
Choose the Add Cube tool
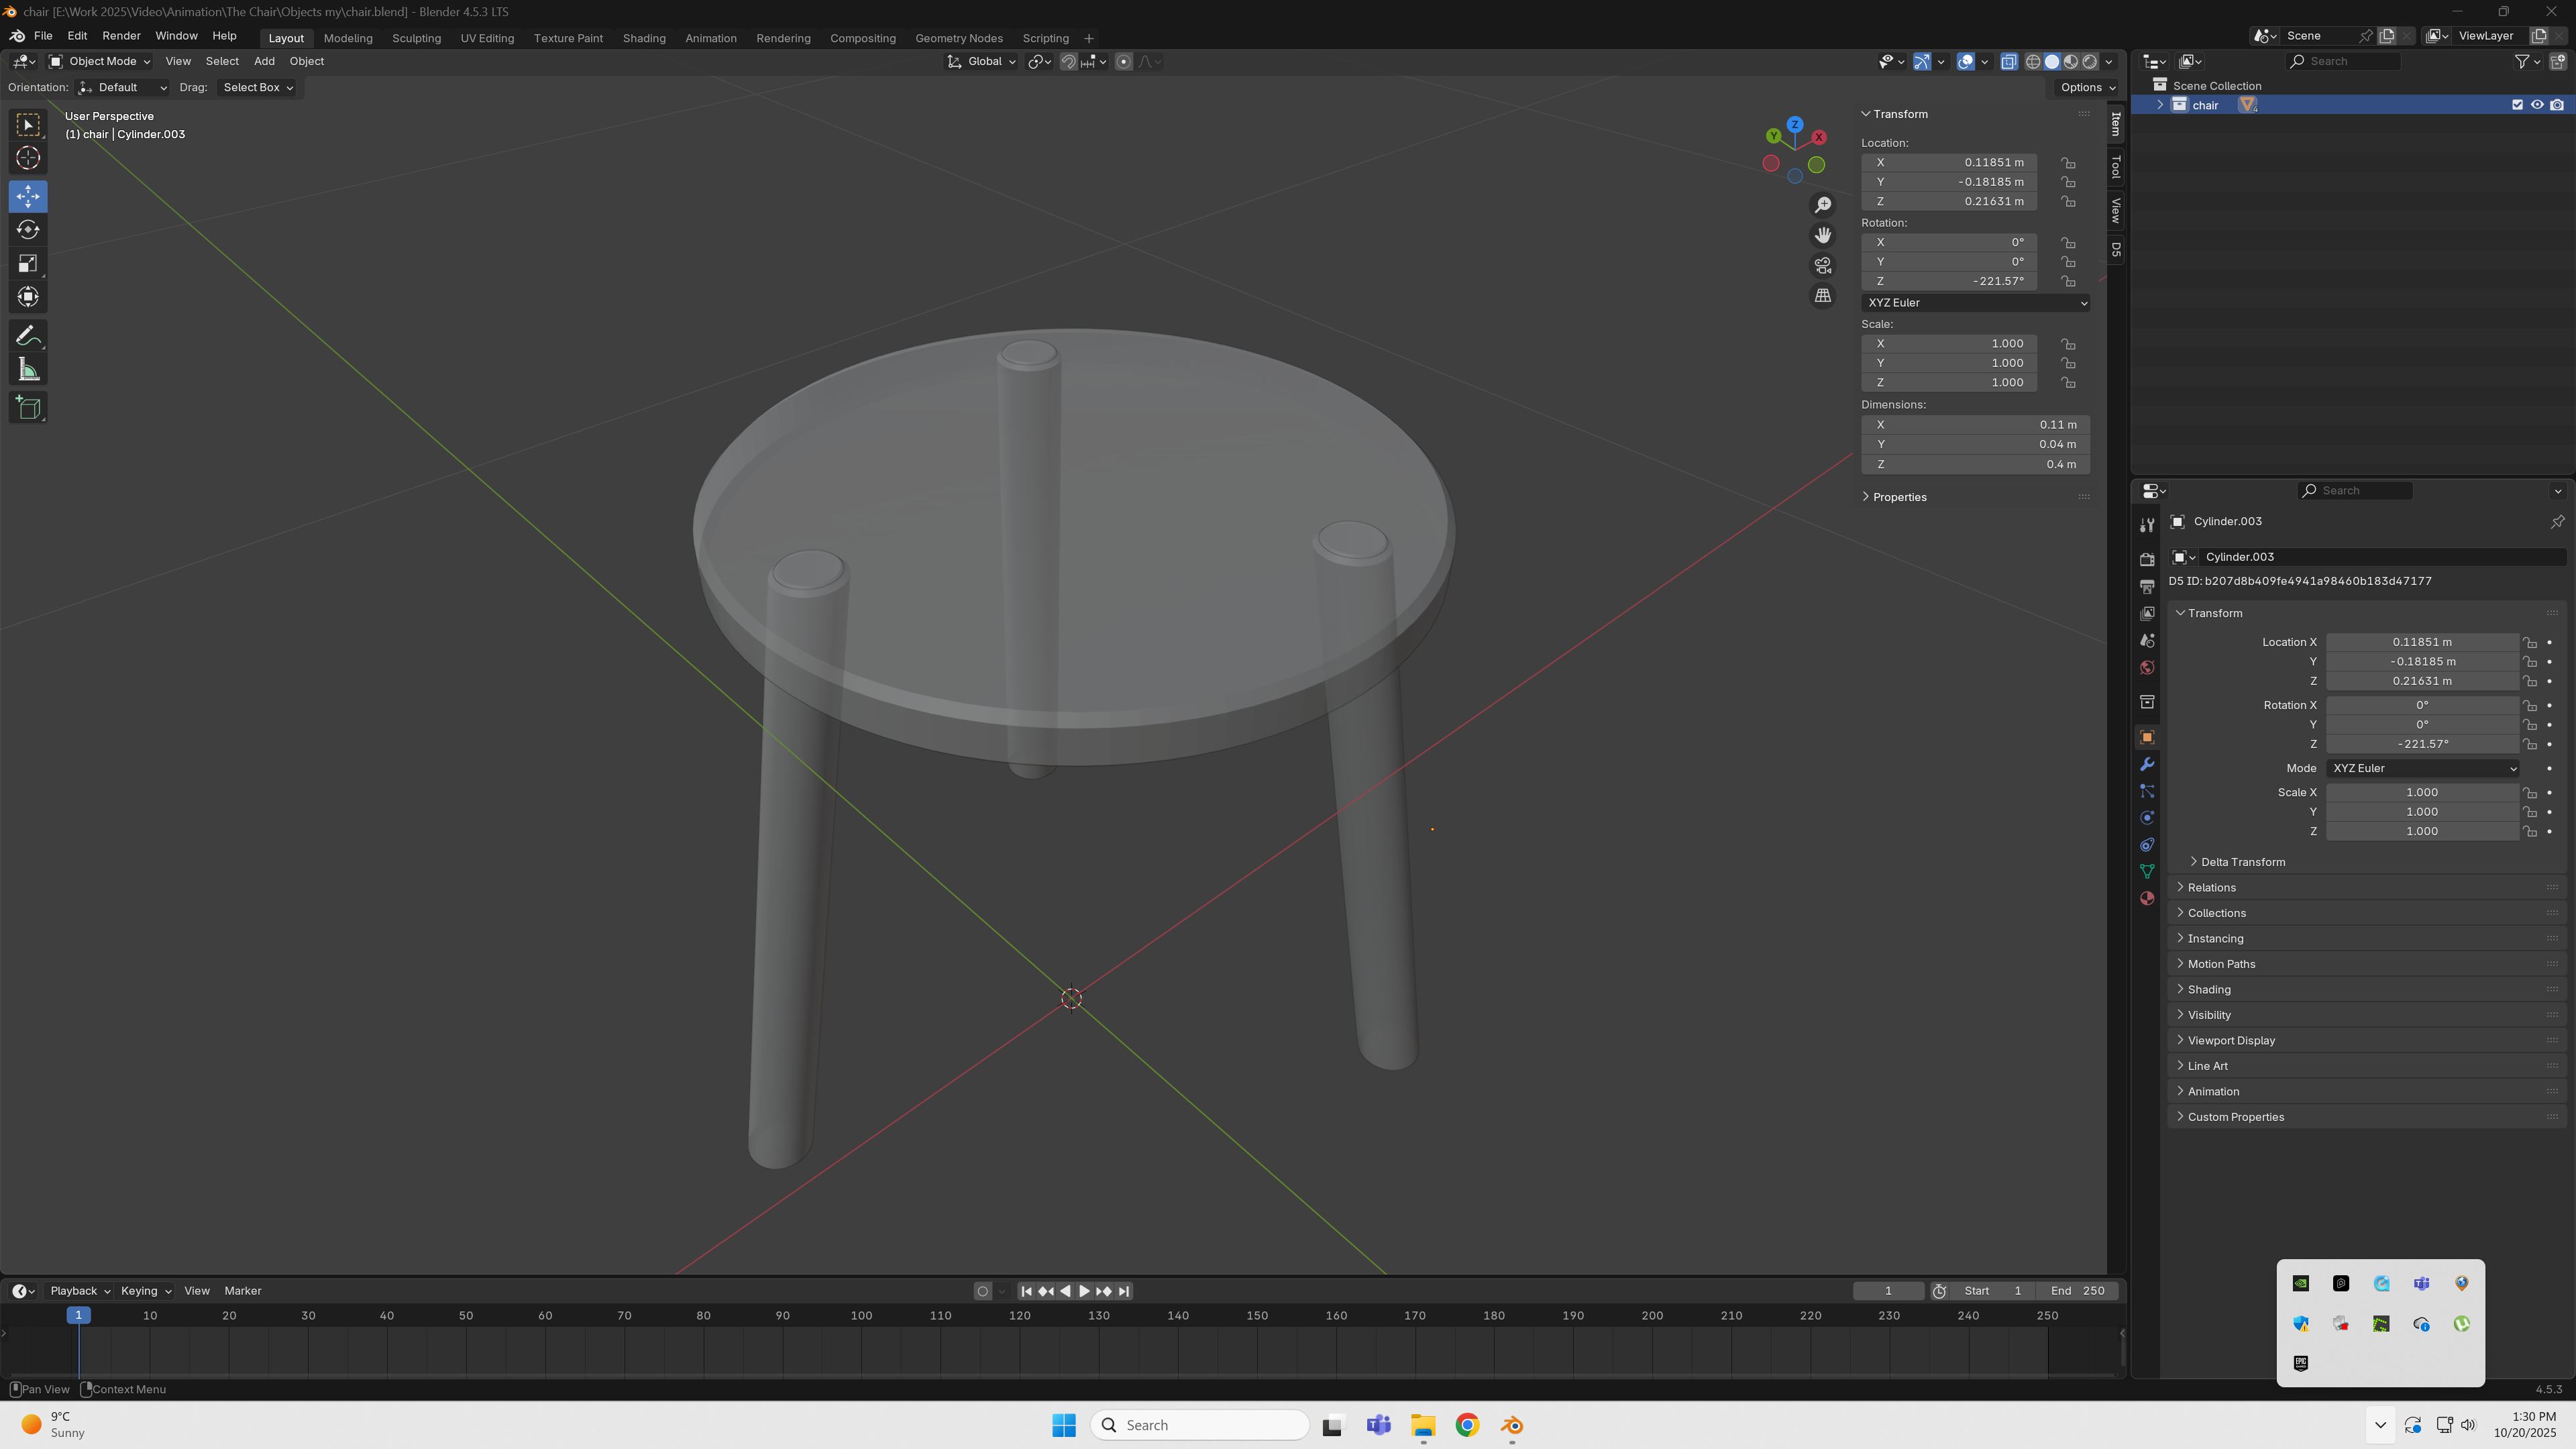[28, 408]
